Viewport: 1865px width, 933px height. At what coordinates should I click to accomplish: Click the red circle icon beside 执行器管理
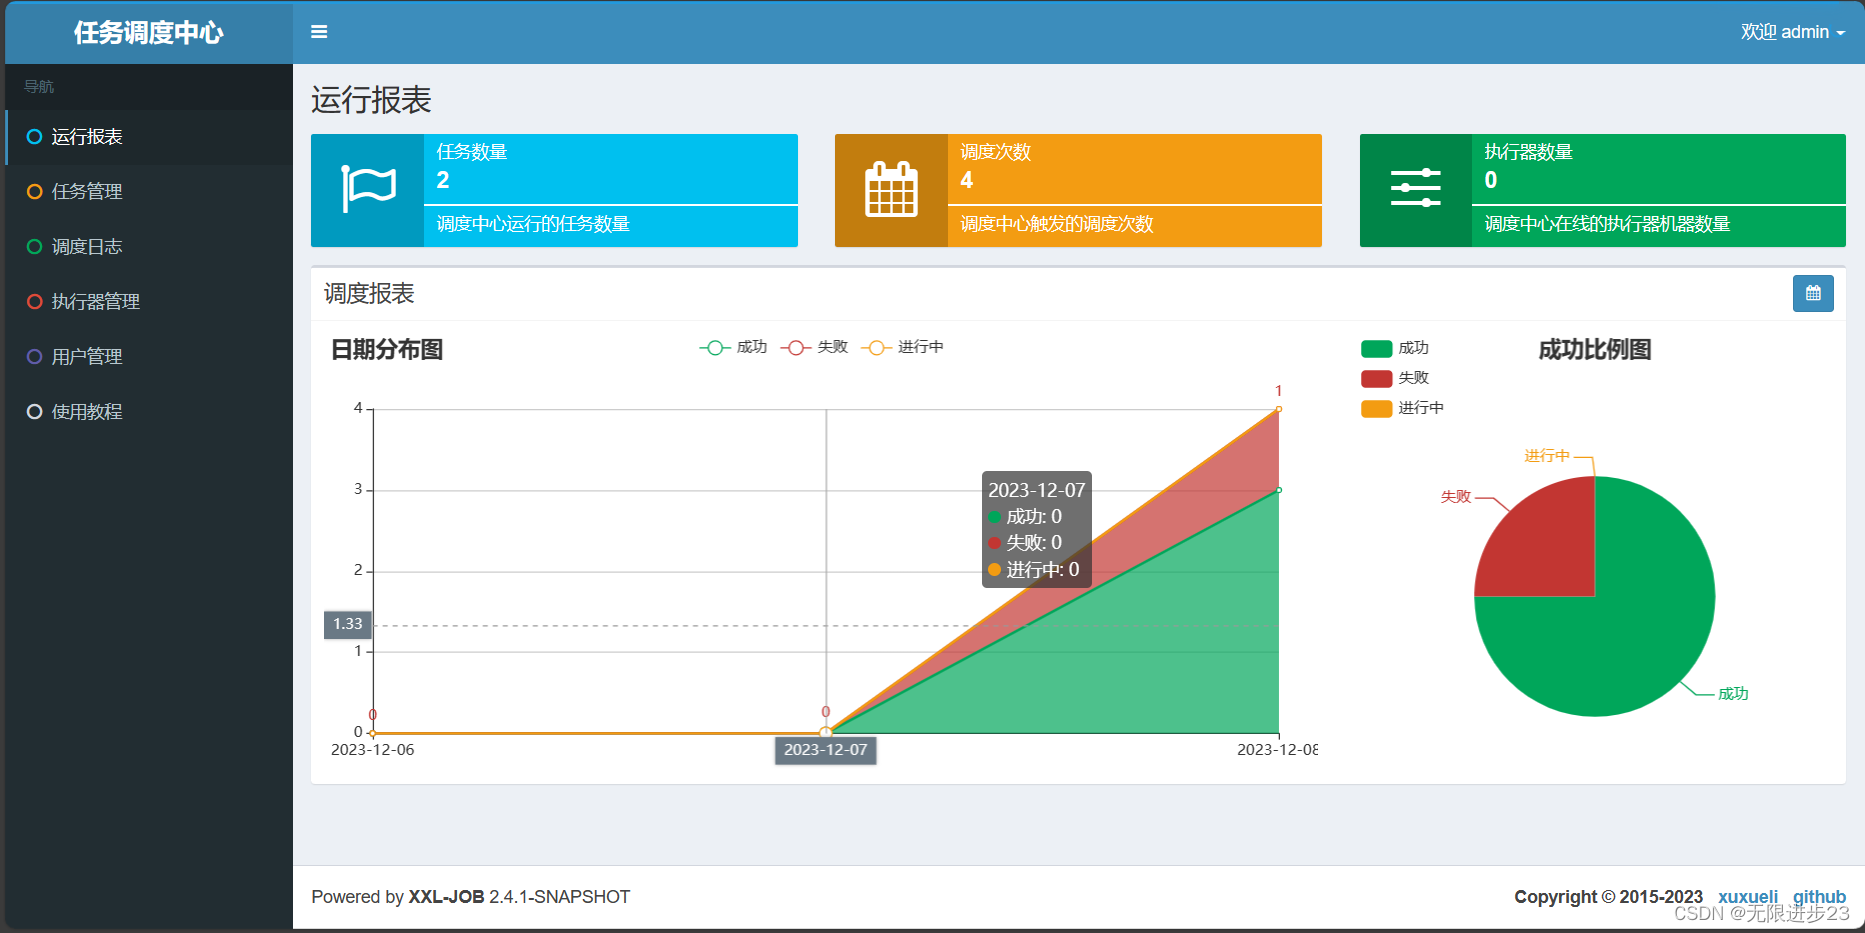[x=34, y=302]
